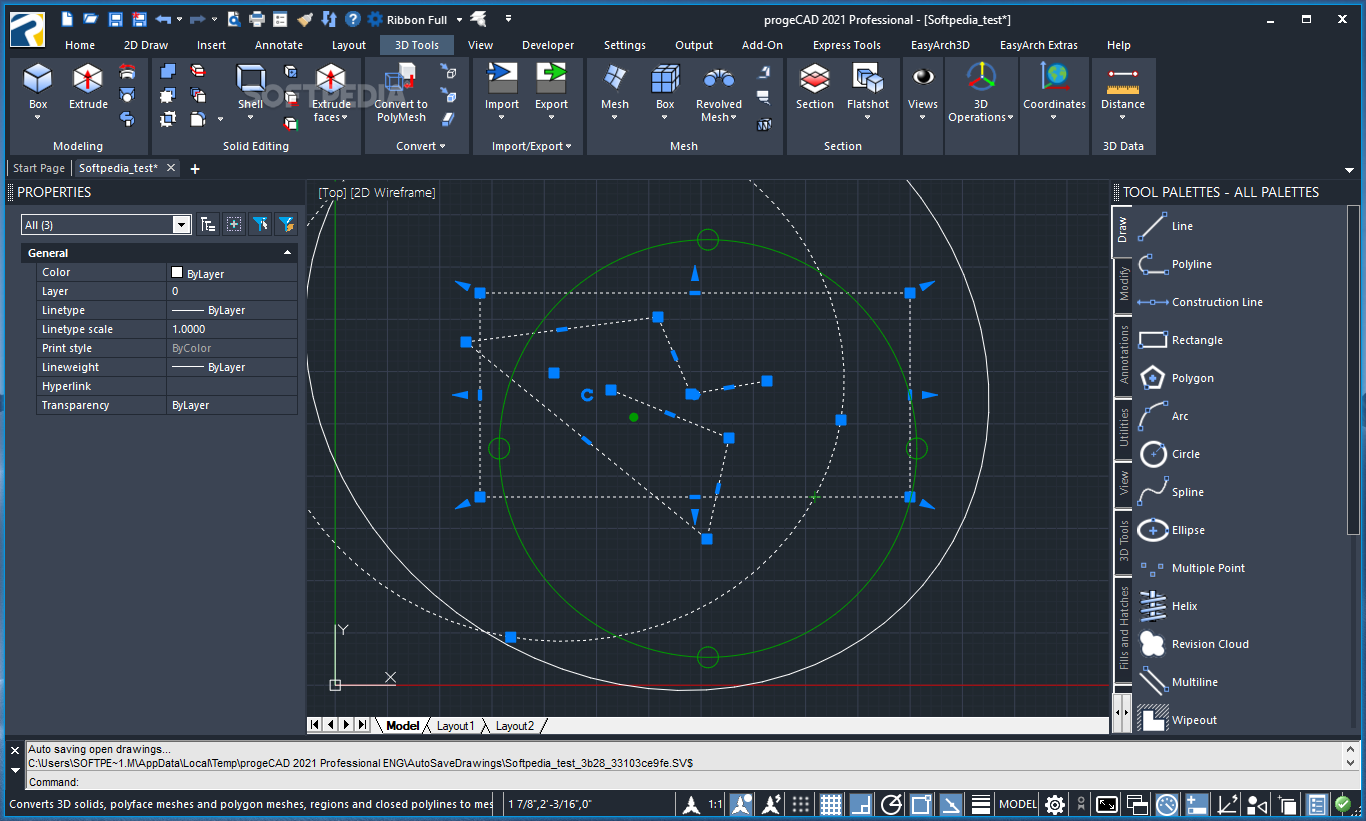This screenshot has height=821, width=1366.
Task: Open the customize quick access toolbar arrow
Action: [x=508, y=18]
